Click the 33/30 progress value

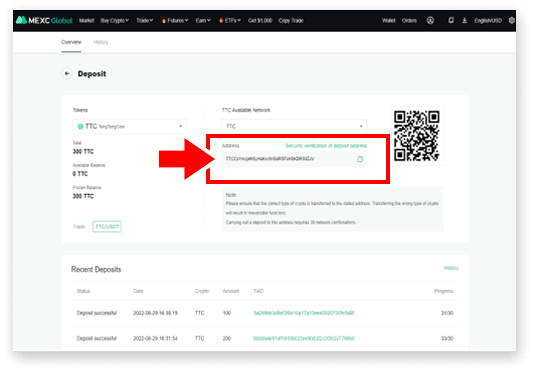pos(447,338)
